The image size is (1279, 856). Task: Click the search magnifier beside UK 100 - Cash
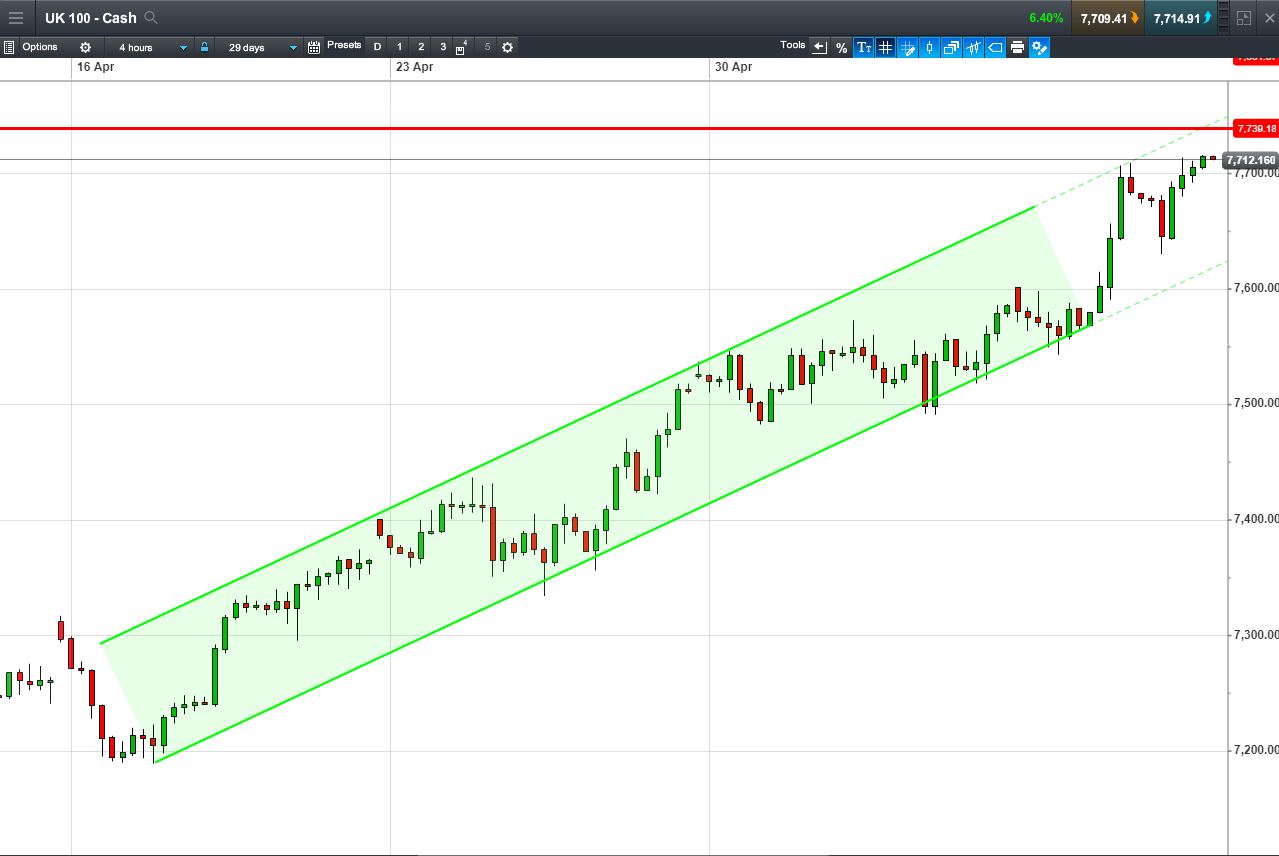pos(151,18)
